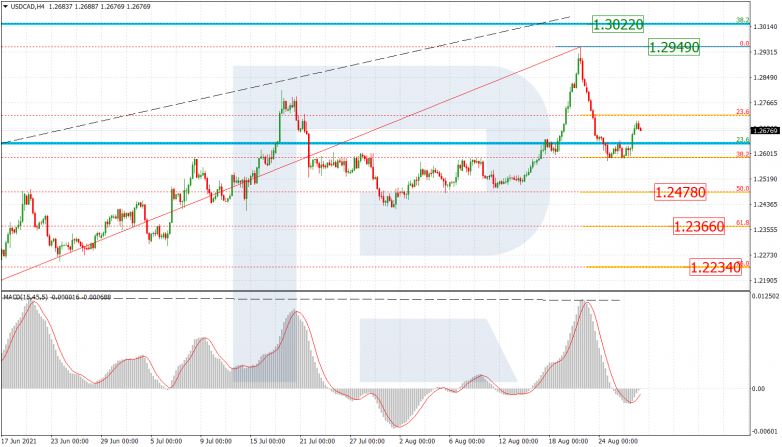
Task: Click 1.27665 on the price scale
Action: (x=766, y=103)
